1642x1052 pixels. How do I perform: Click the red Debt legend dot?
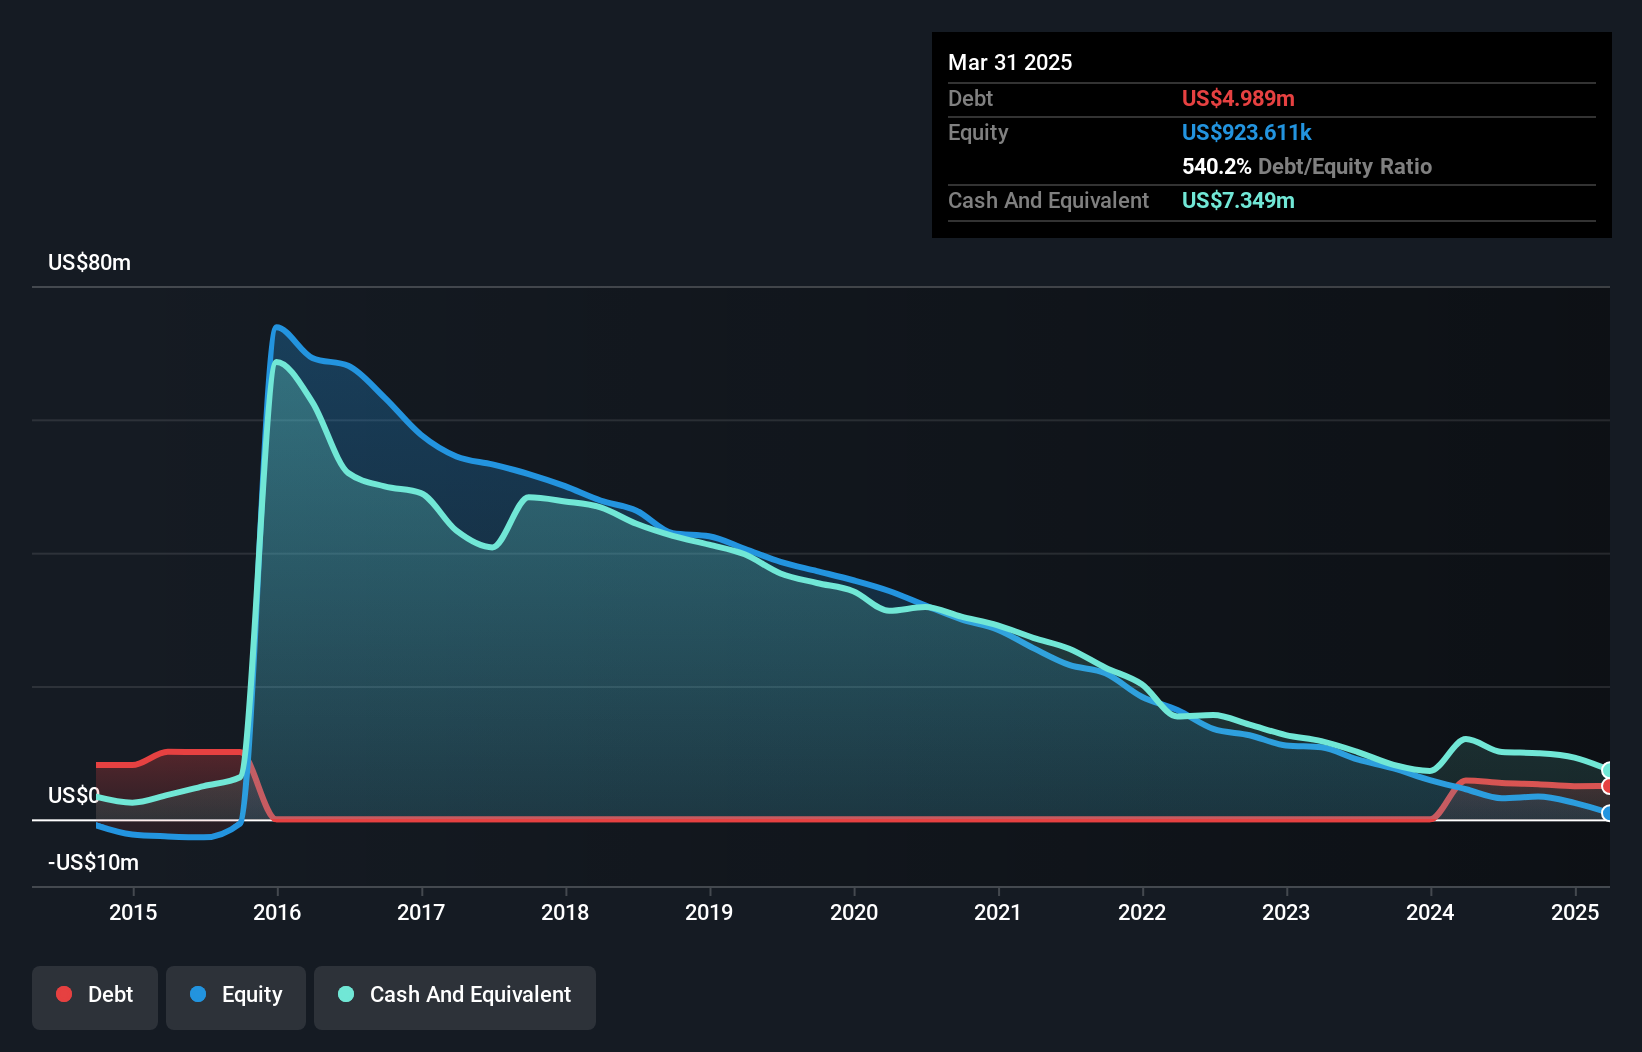click(64, 994)
